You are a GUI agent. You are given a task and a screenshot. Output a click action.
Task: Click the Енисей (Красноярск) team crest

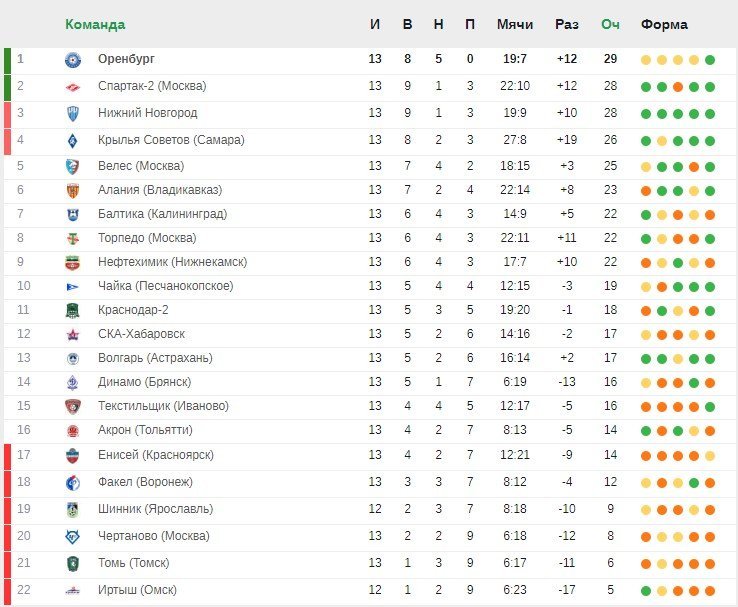pyautogui.click(x=72, y=455)
